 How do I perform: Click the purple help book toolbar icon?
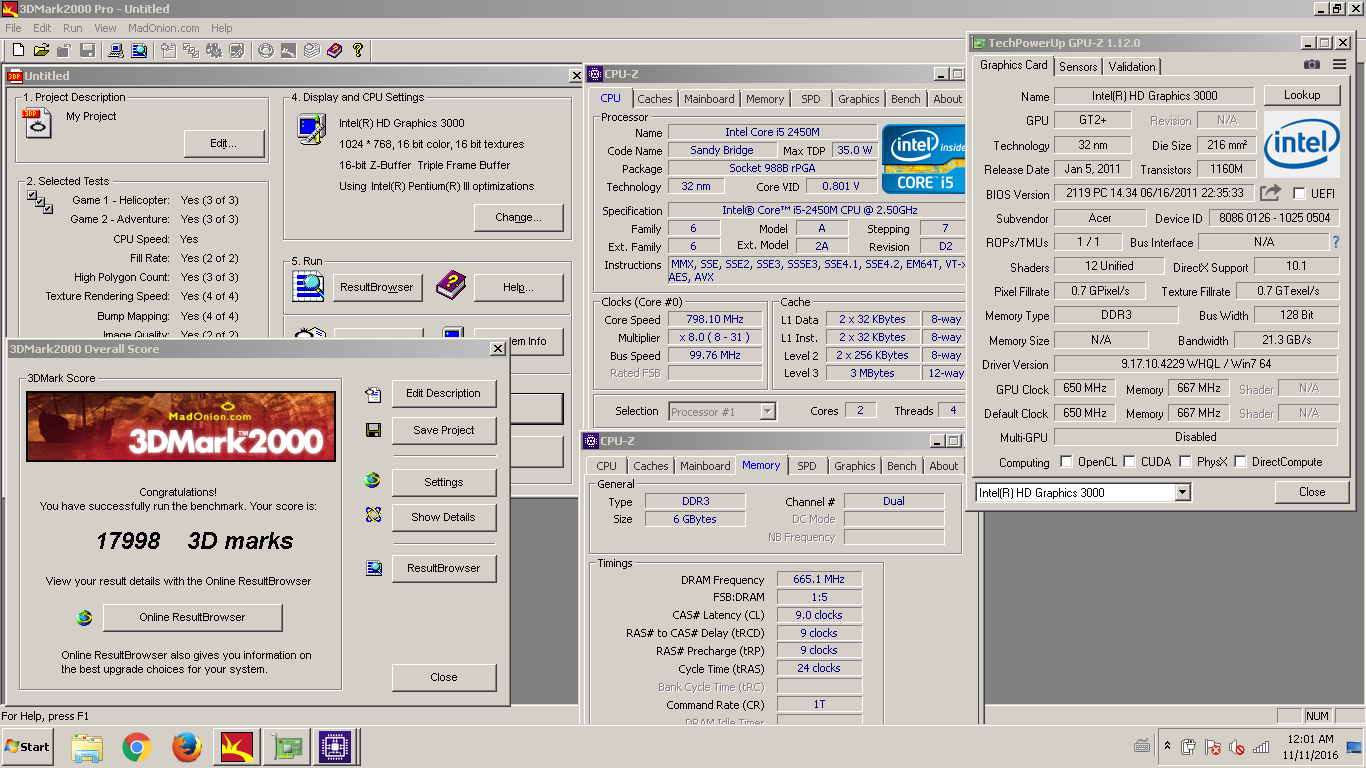334,50
